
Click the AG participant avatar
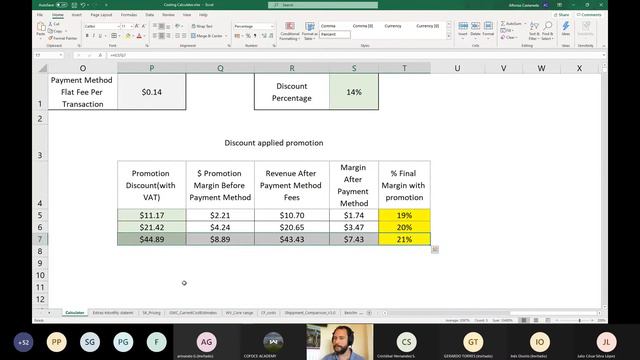(x=207, y=342)
